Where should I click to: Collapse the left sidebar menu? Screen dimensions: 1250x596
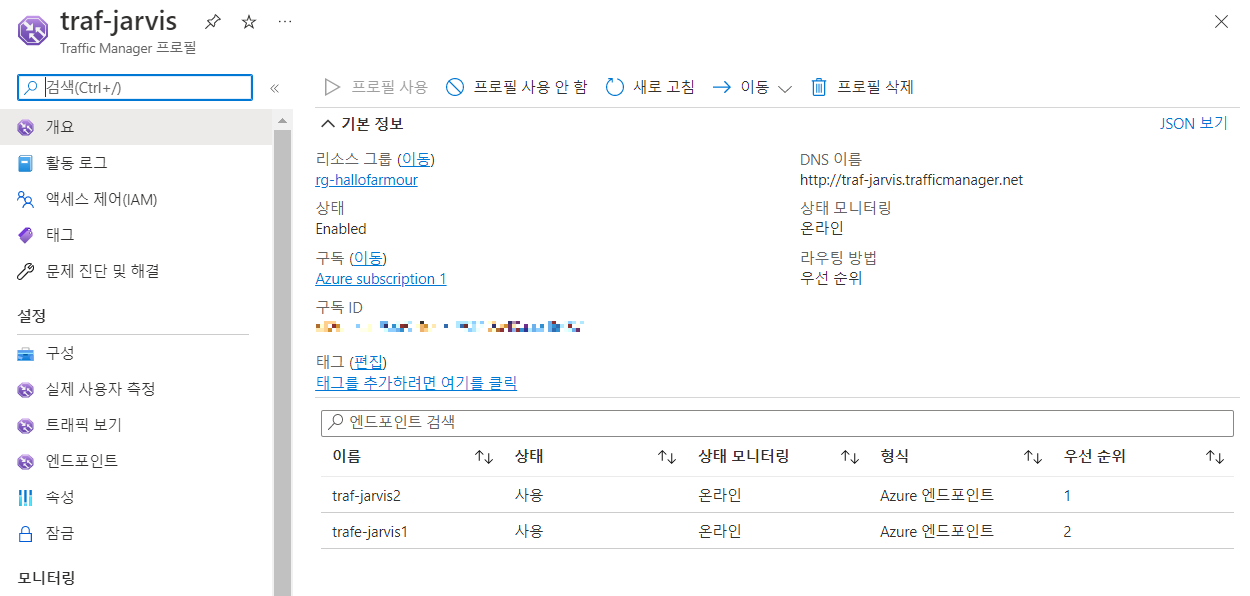pos(274,88)
